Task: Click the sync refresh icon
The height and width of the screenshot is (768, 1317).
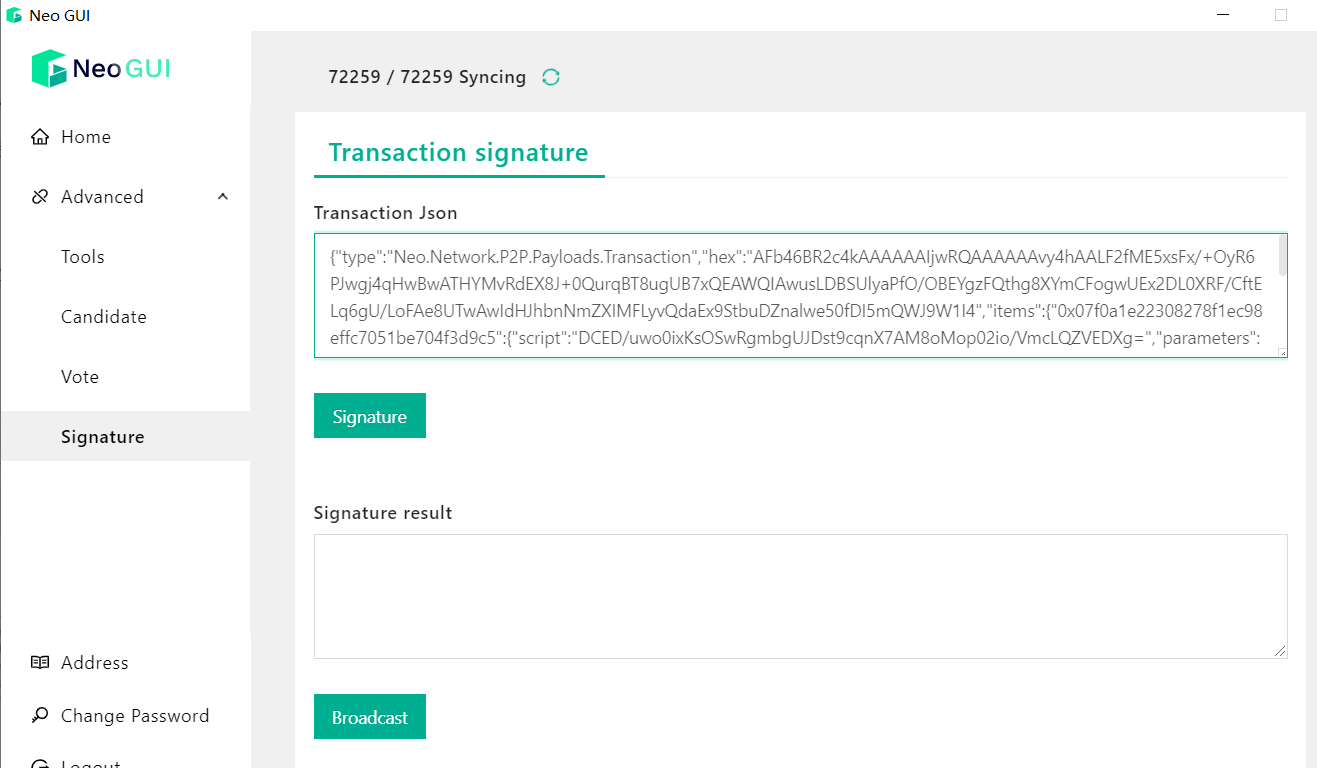Action: pos(551,77)
